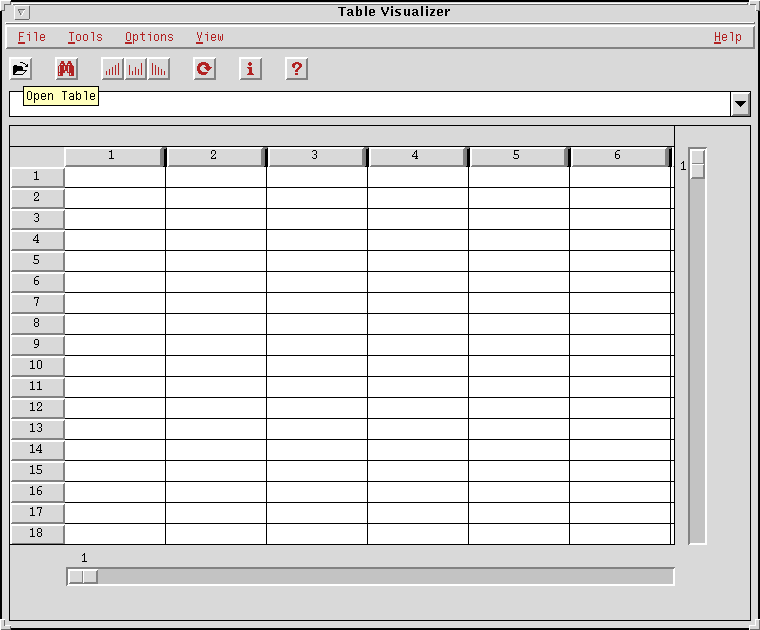Open the binoculars search tool
The width and height of the screenshot is (760, 630).
[66, 69]
